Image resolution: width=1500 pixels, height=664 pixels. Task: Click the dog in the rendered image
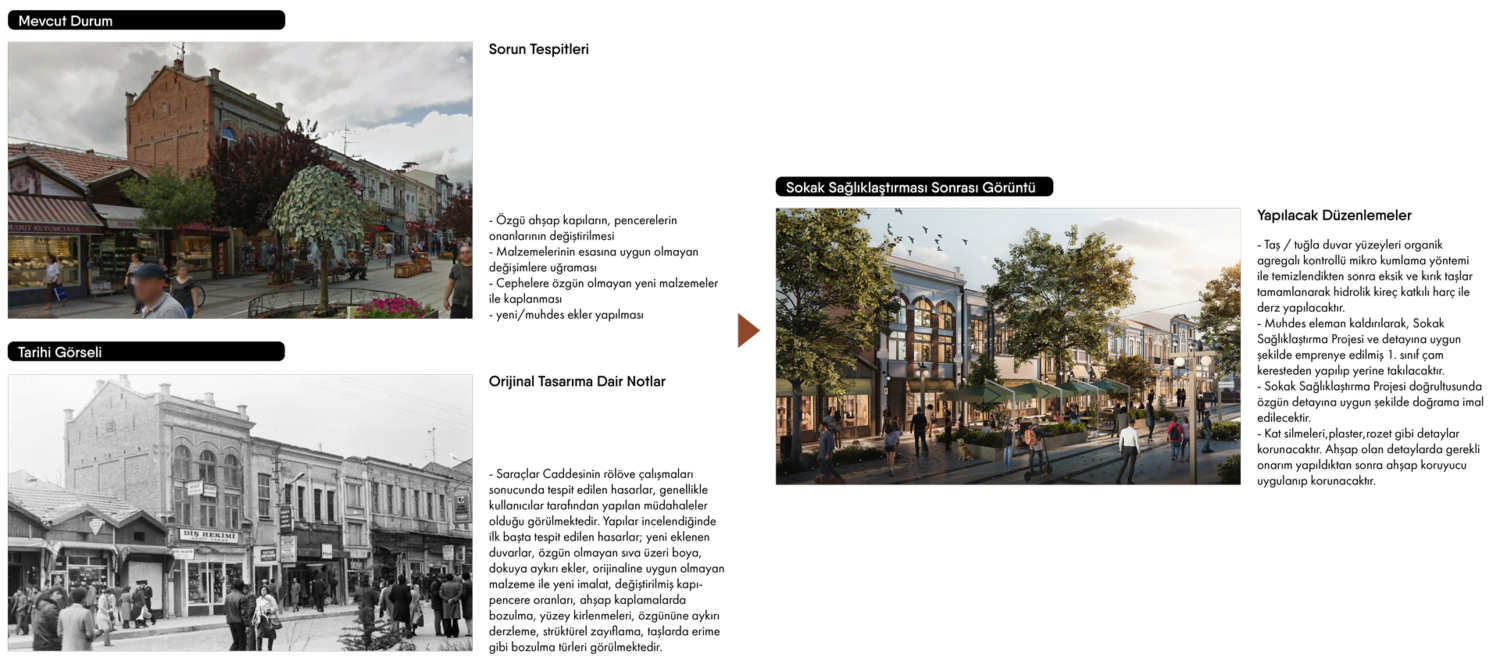point(965,450)
